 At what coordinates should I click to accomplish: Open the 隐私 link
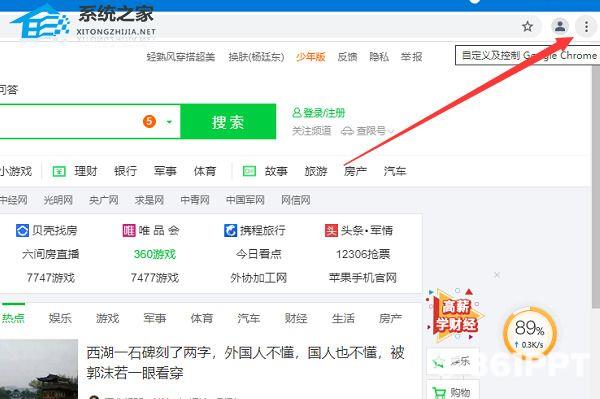point(379,57)
